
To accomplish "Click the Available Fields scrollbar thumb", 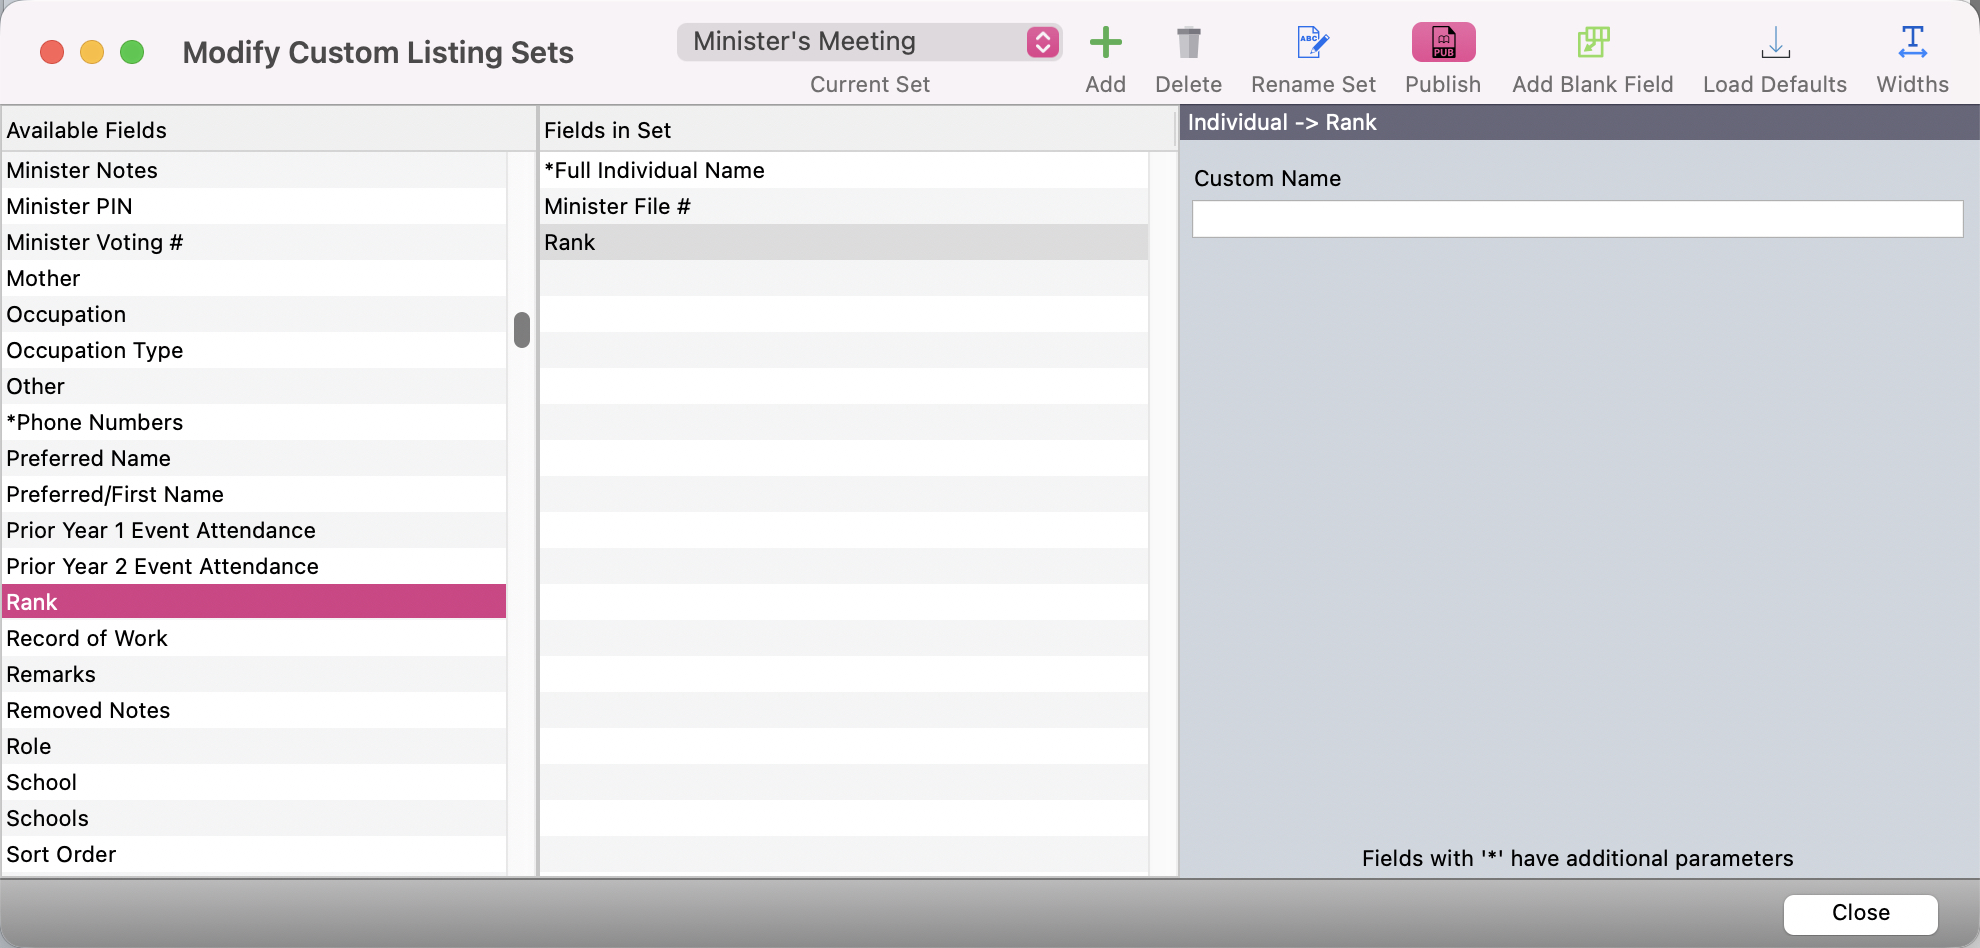I will tap(521, 330).
